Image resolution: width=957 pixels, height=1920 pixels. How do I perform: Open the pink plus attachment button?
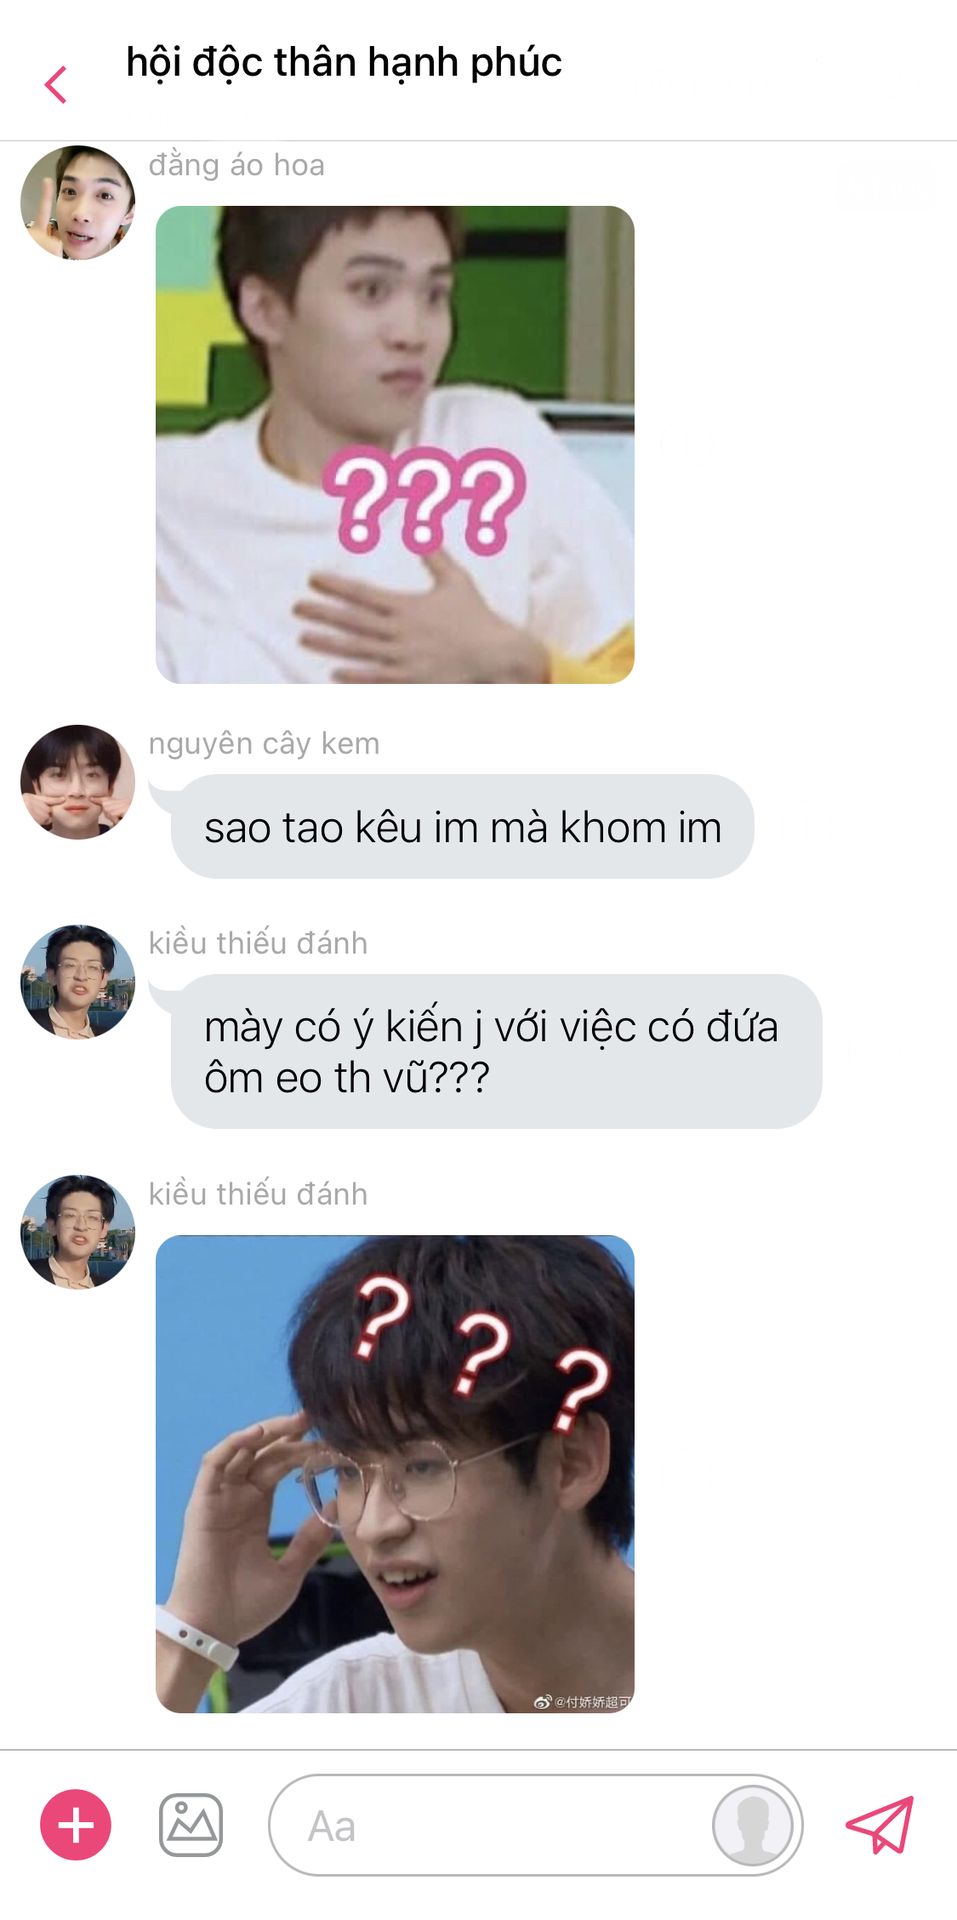coord(76,1825)
